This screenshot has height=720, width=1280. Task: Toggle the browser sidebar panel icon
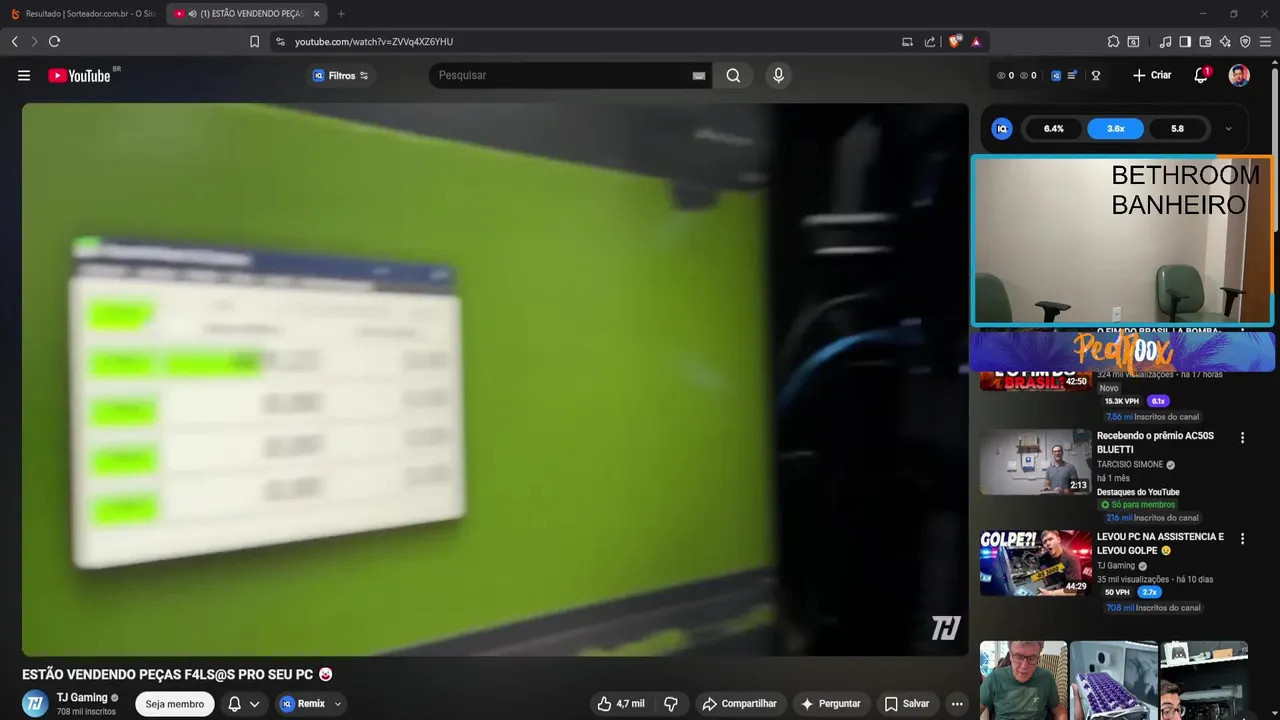click(1185, 41)
